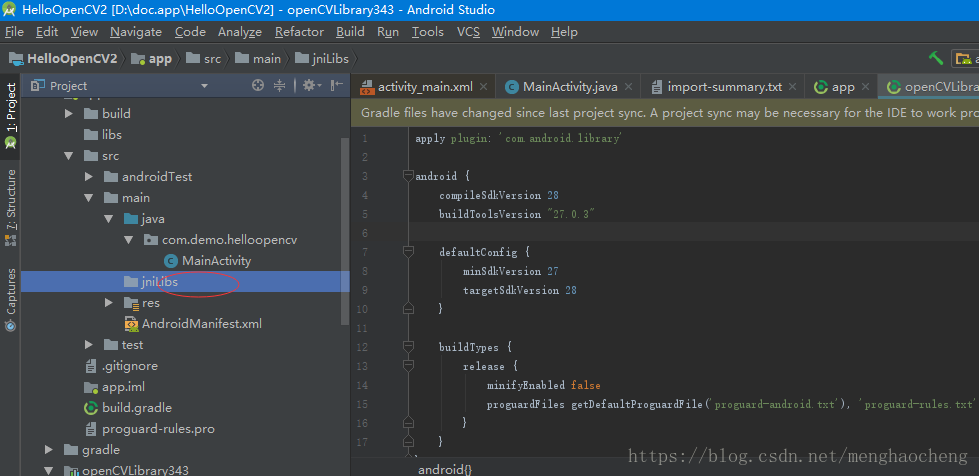Open the Tools menu
The width and height of the screenshot is (979, 476).
coord(428,32)
